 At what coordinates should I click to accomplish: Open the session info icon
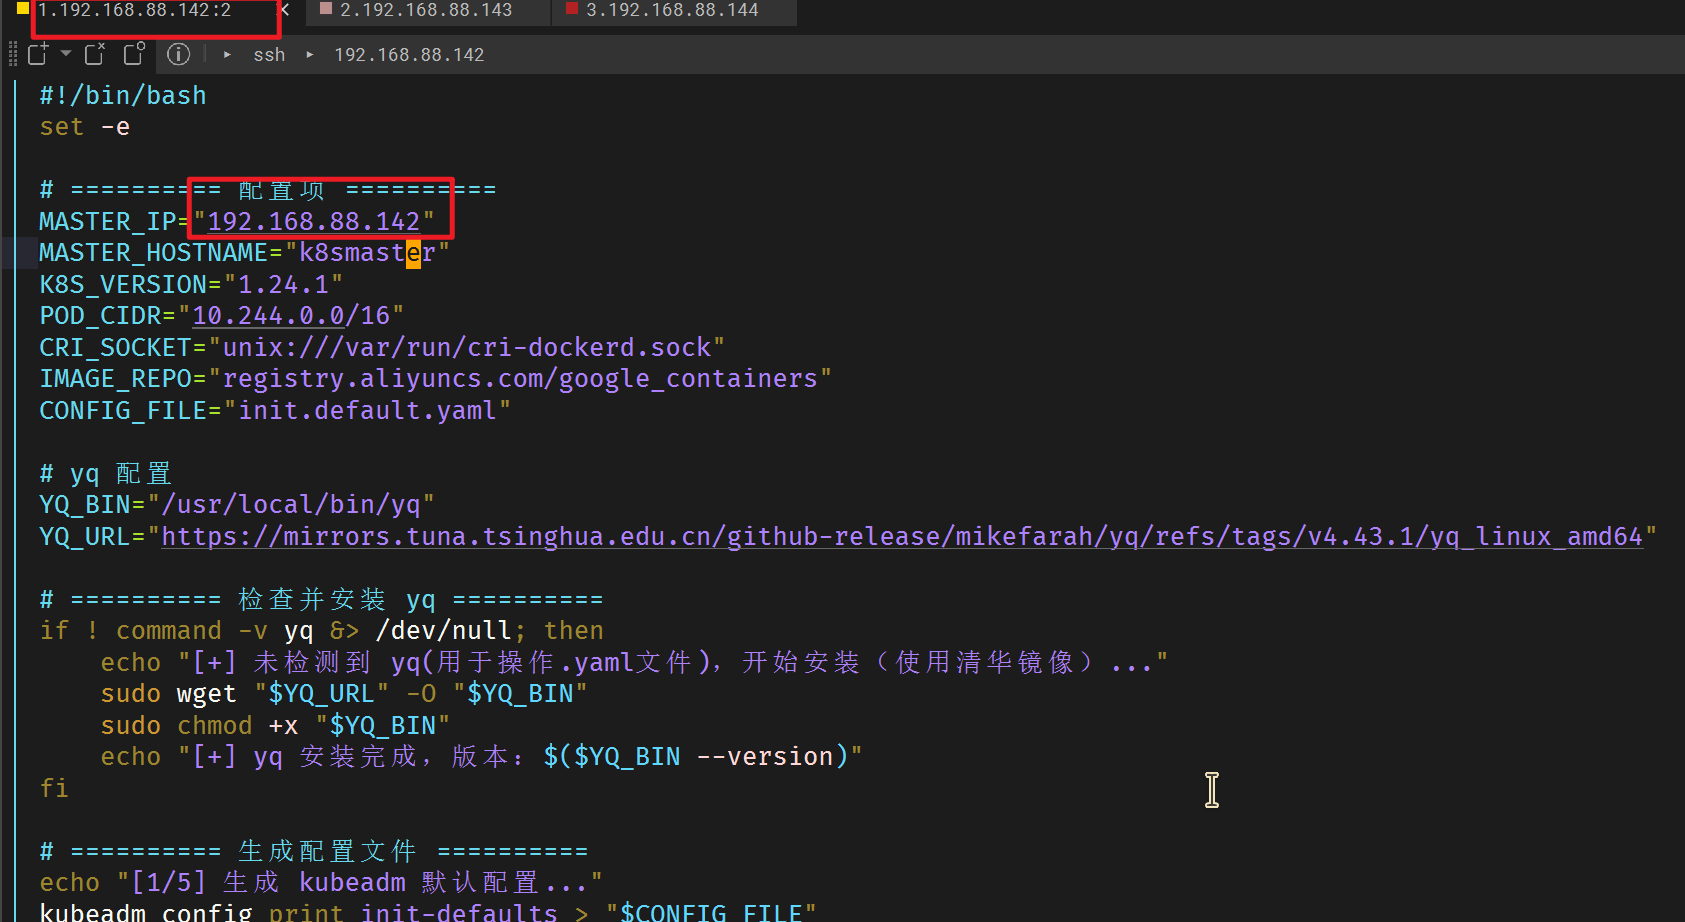tap(178, 54)
